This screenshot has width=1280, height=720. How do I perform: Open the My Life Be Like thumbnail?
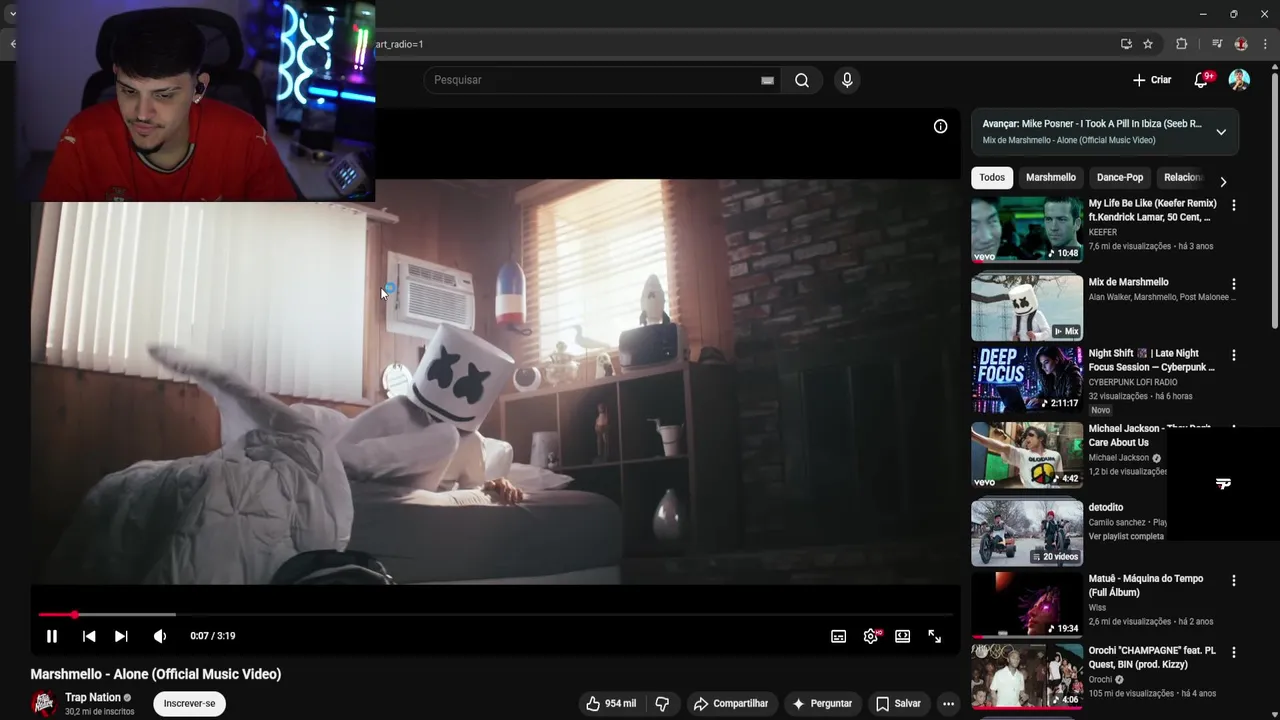pos(1027,230)
